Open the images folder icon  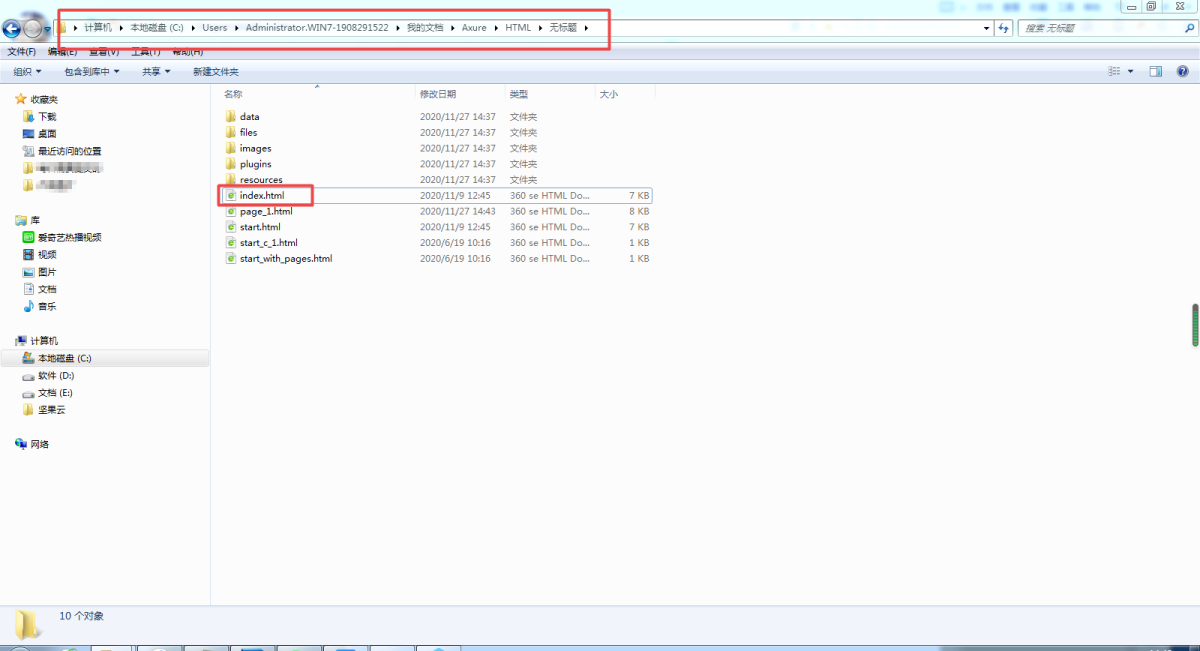click(230, 148)
